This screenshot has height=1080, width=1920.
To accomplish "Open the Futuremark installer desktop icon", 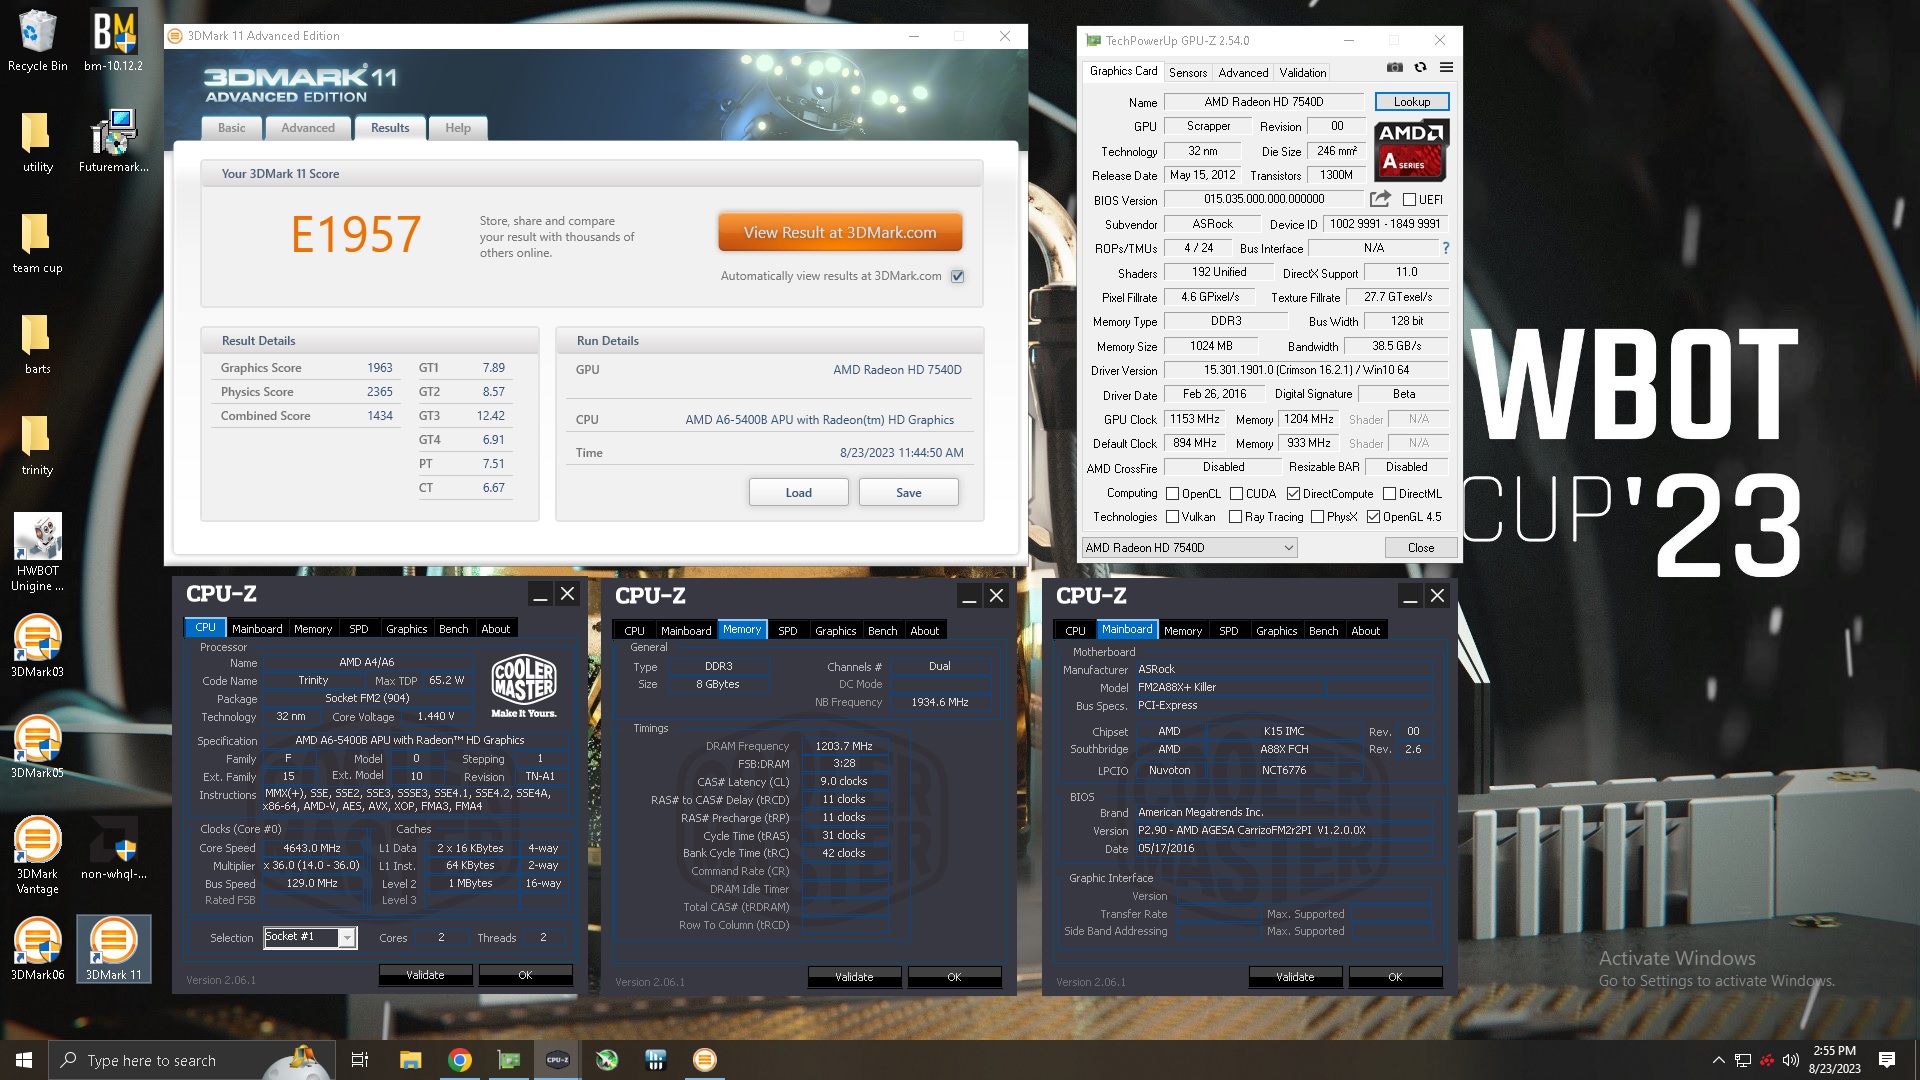I will [114, 142].
